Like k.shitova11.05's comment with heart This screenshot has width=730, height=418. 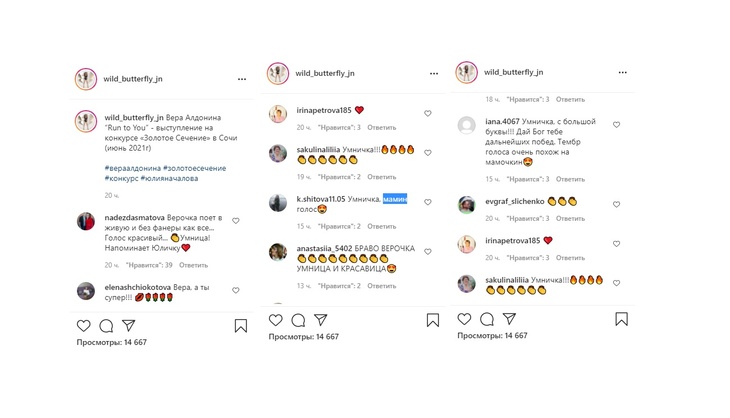[428, 202]
